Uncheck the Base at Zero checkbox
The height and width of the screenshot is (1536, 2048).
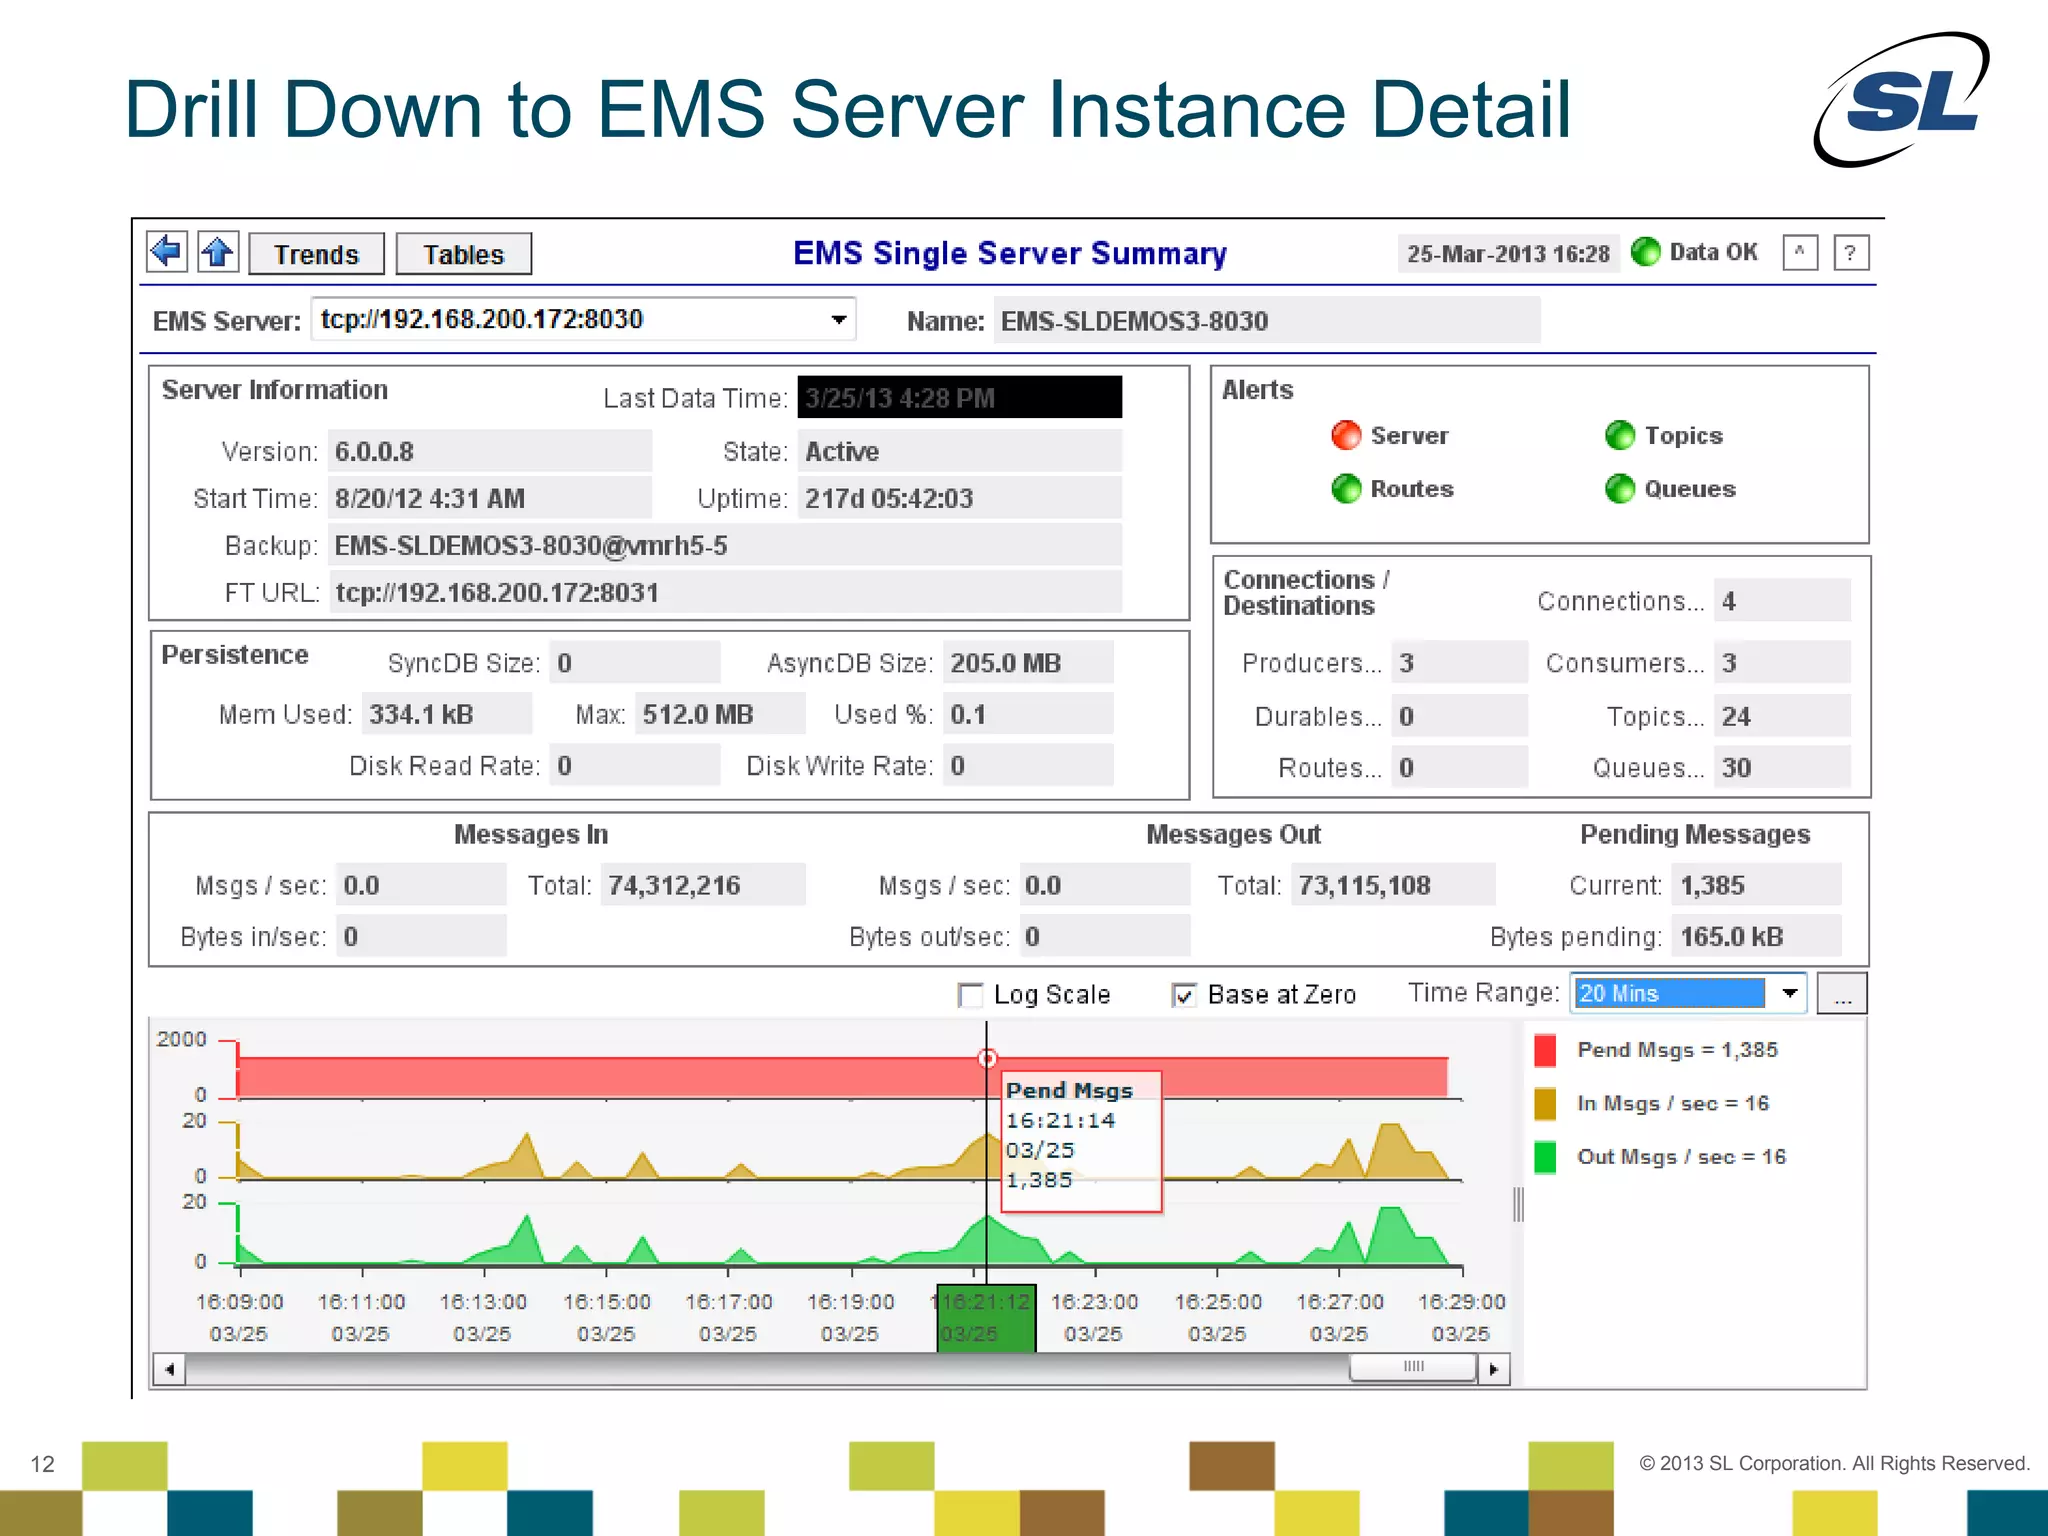1184,995
